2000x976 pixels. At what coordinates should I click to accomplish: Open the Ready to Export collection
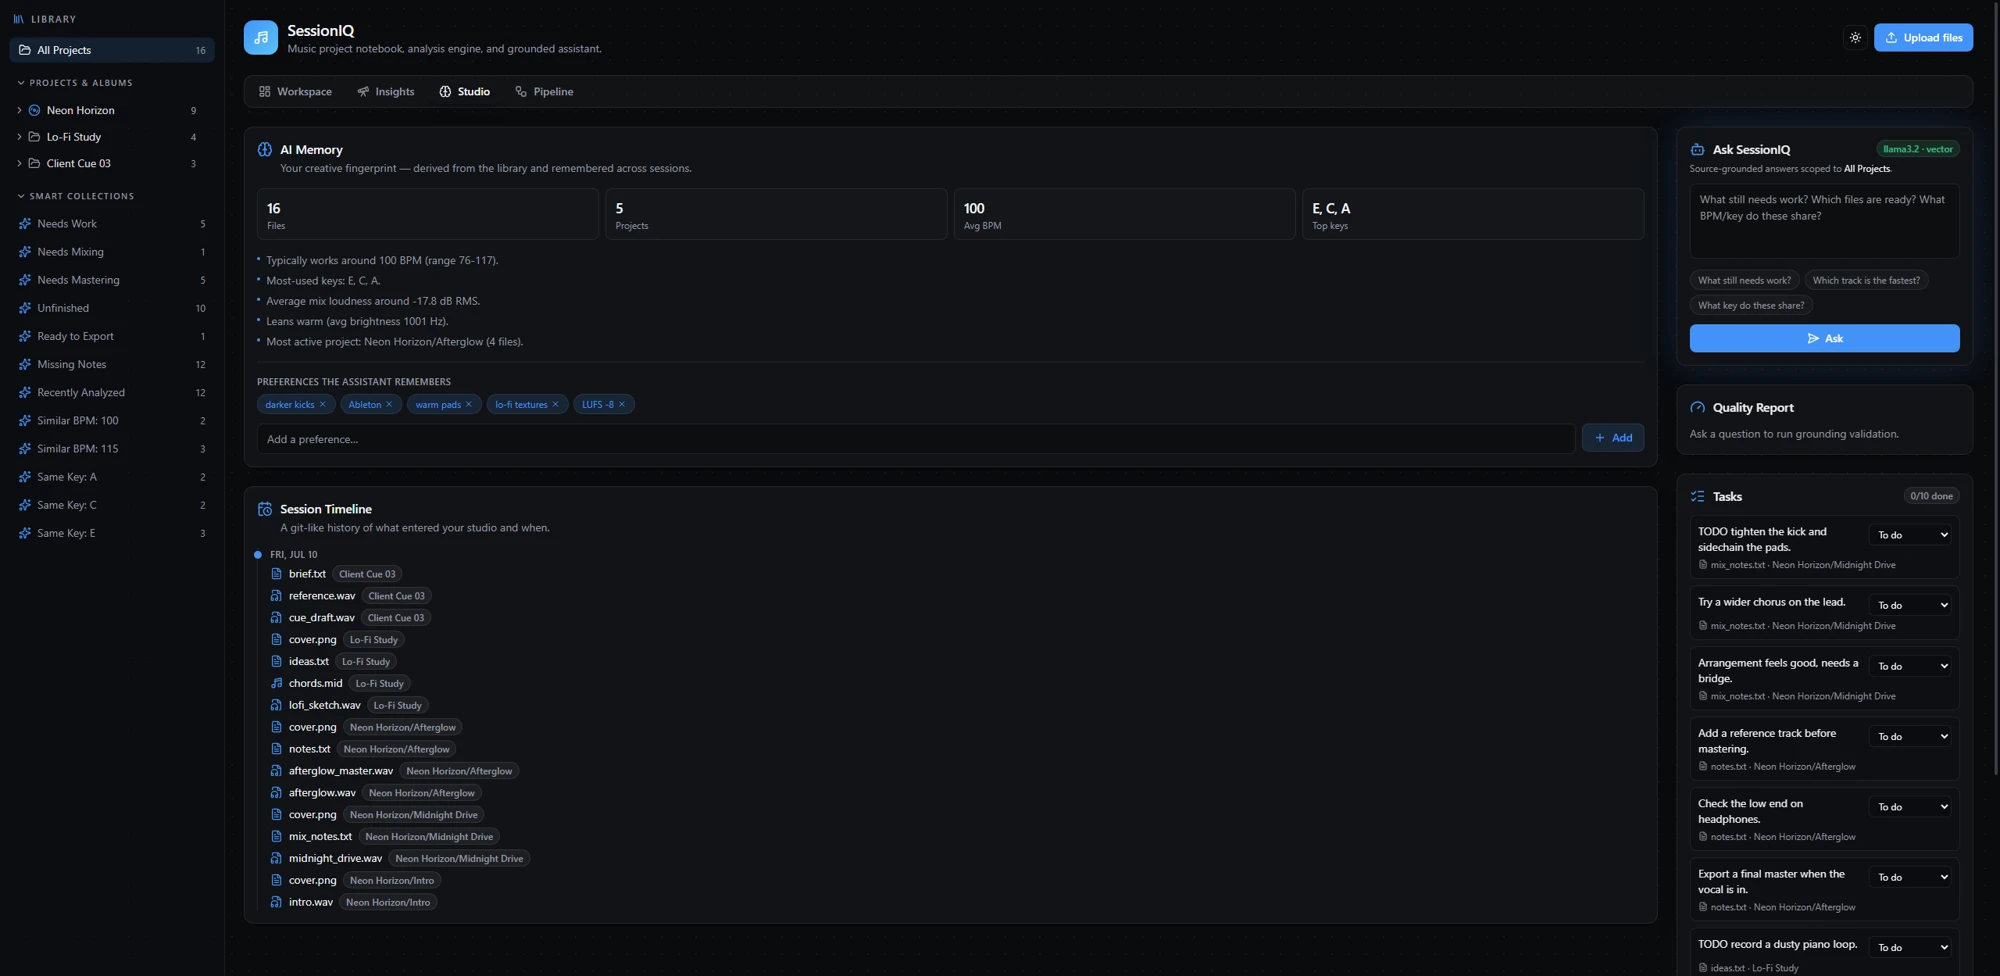coord(112,337)
